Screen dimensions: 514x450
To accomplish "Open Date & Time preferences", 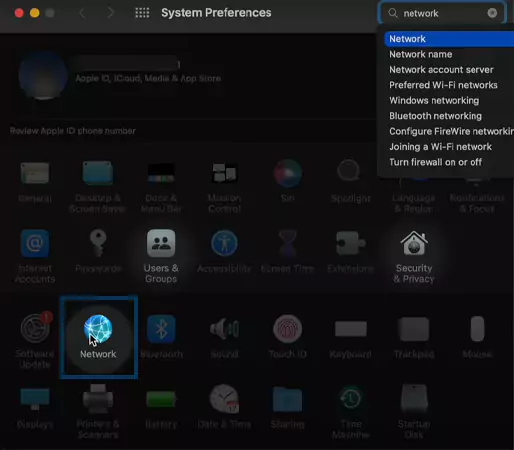I will point(224,399).
